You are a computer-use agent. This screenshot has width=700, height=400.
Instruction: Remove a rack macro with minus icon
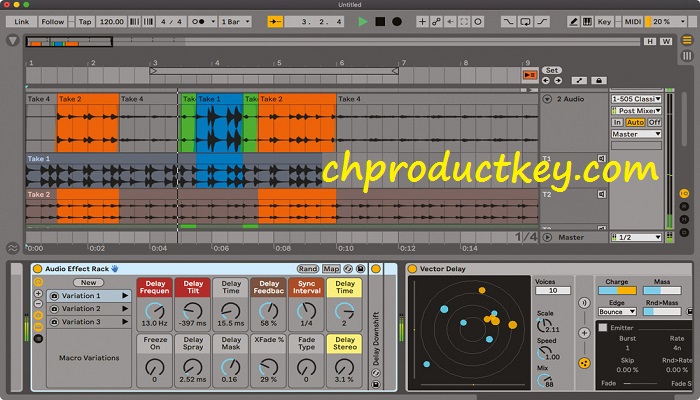38,304
